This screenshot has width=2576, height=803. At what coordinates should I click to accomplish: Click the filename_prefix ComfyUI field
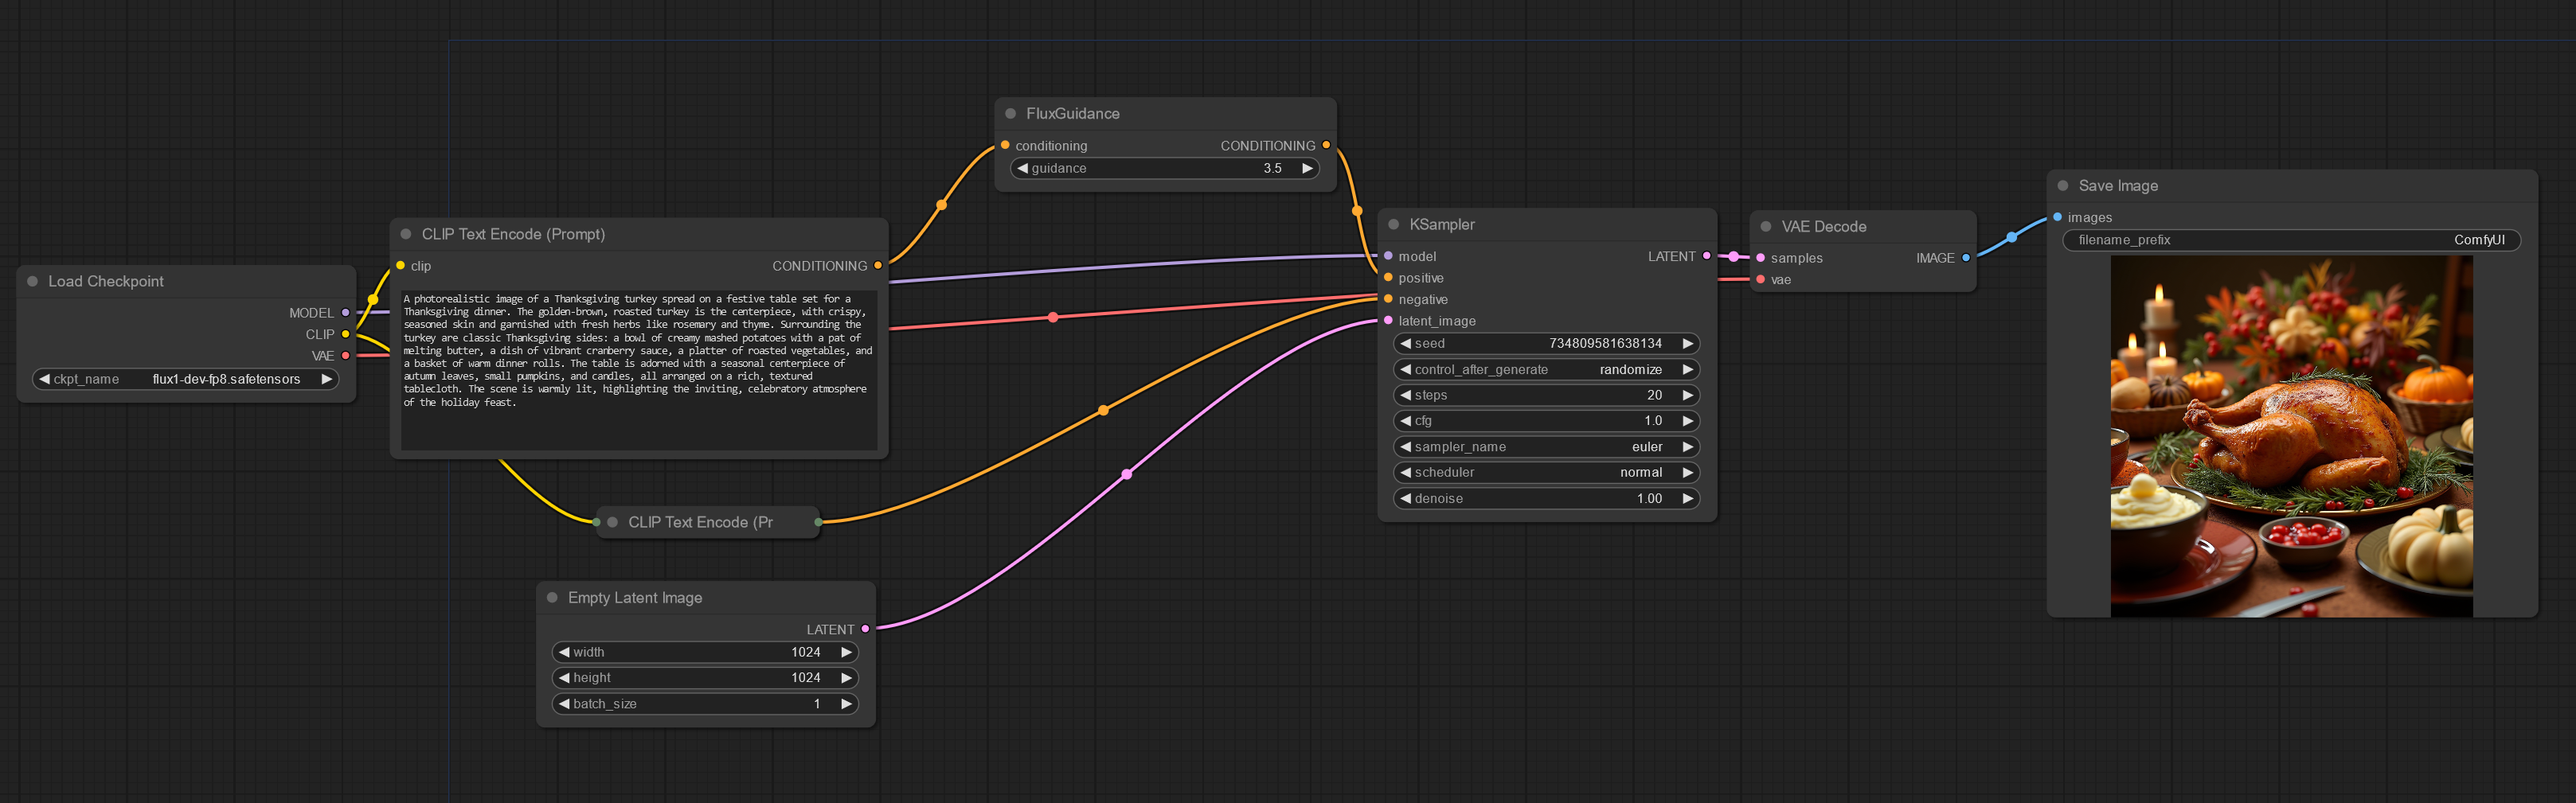[2291, 240]
